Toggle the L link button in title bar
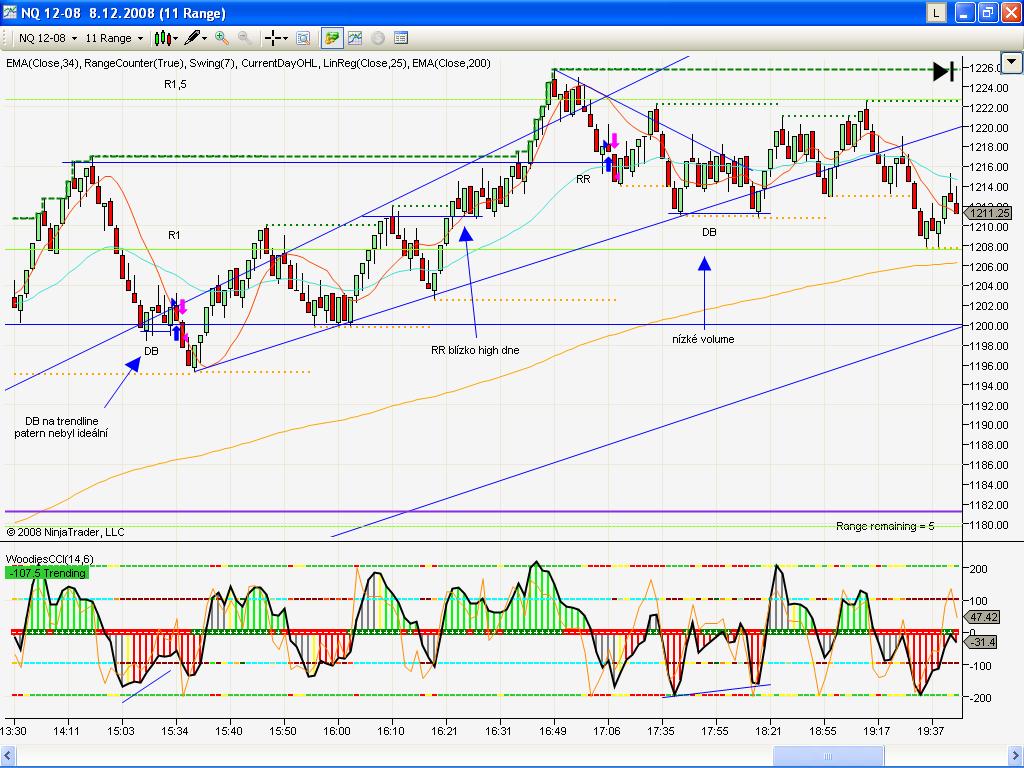Screen dimensions: 1024x768 click(x=935, y=13)
